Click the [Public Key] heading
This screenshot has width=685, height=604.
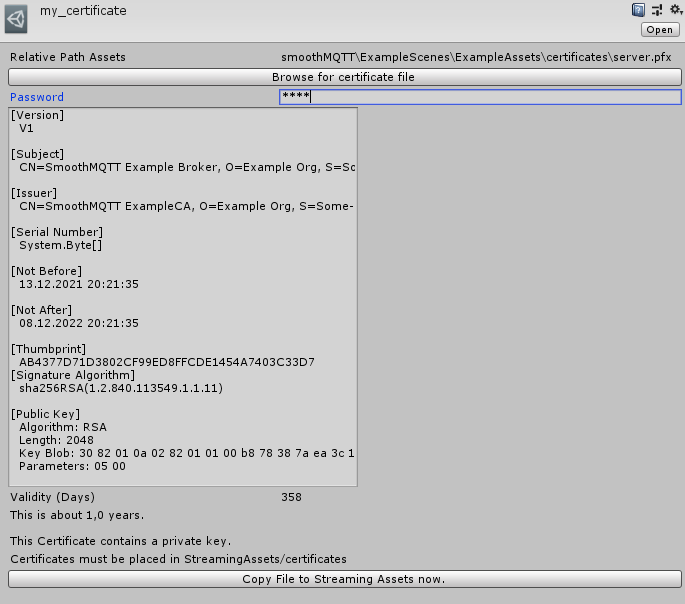(x=45, y=414)
